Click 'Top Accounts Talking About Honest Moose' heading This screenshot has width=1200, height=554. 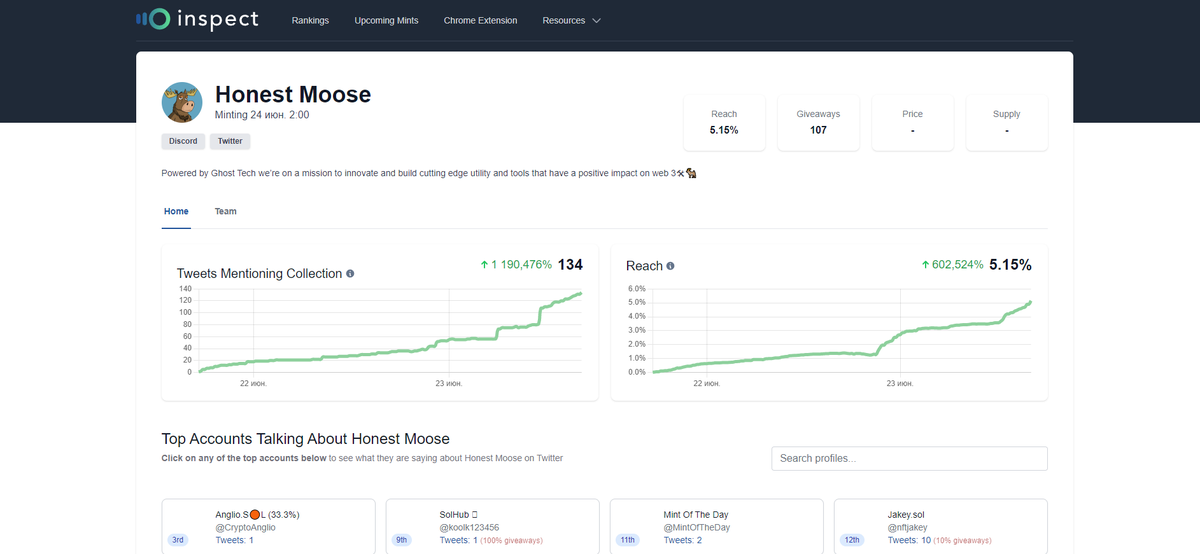click(306, 439)
